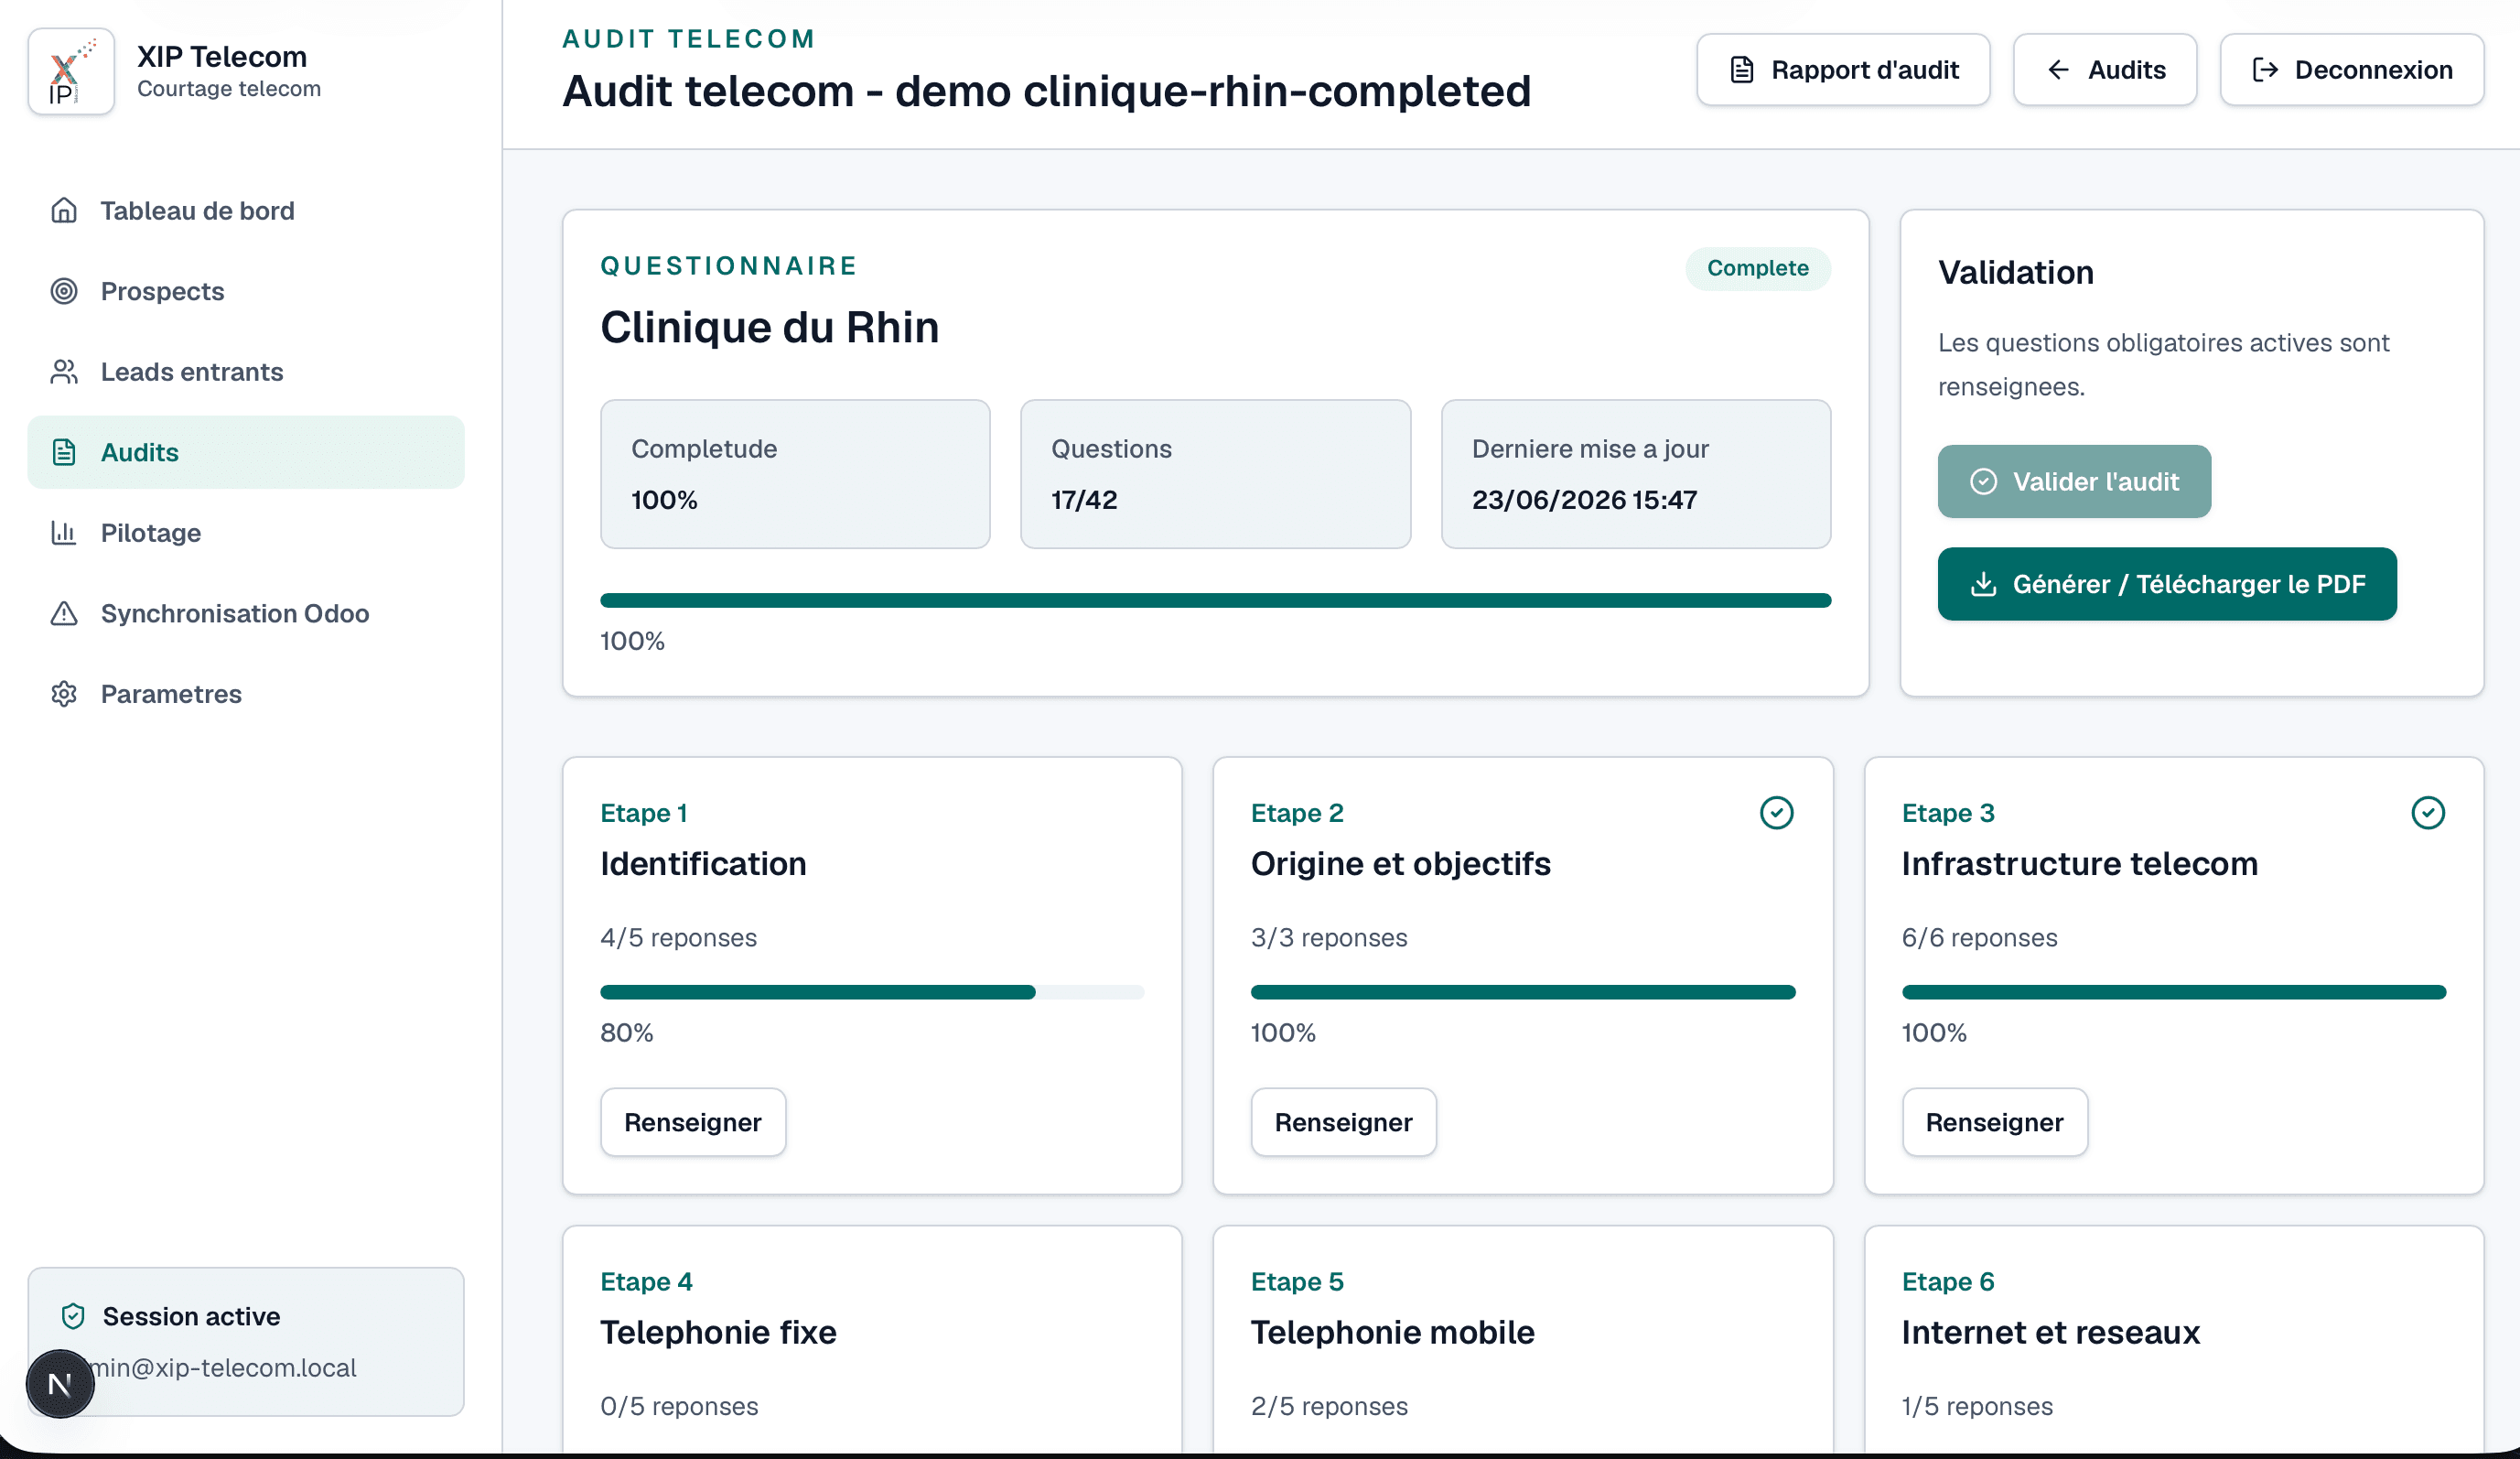This screenshot has height=1459, width=2520.
Task: Click the XIP Telecom logo
Action: point(71,72)
